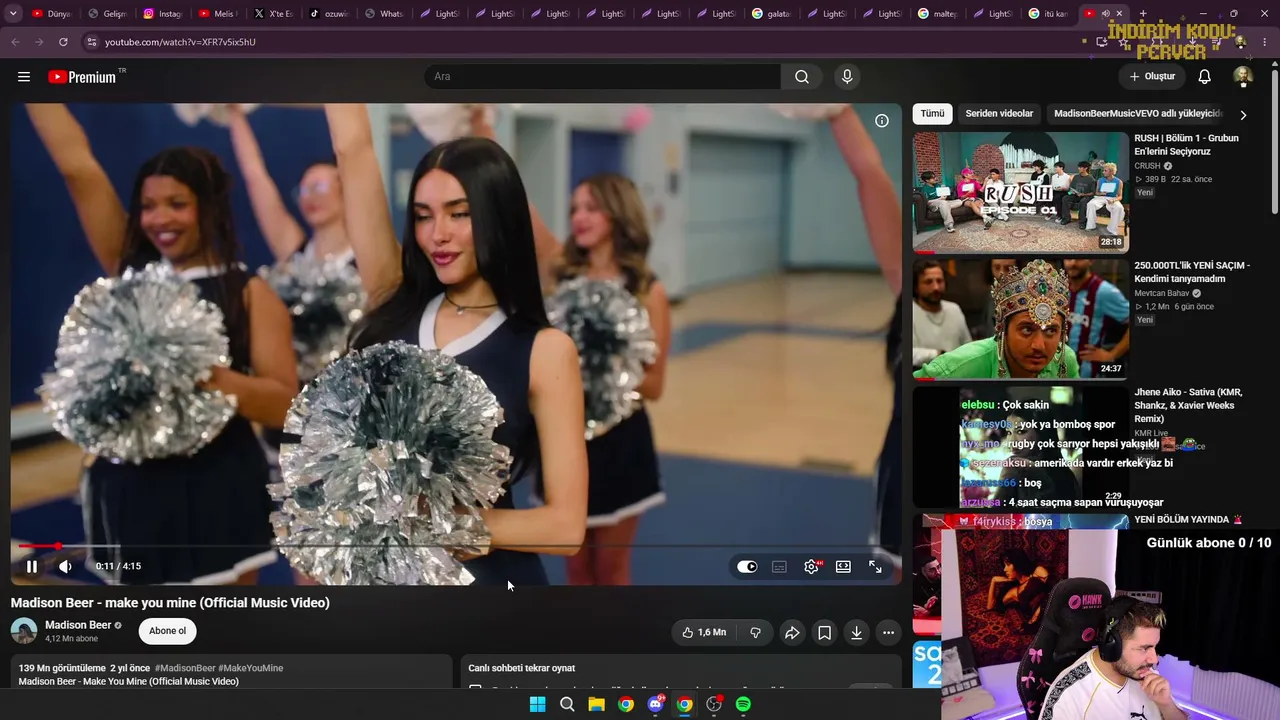The width and height of the screenshot is (1280, 720).
Task: Toggle autoplay switch in the player
Action: click(747, 567)
